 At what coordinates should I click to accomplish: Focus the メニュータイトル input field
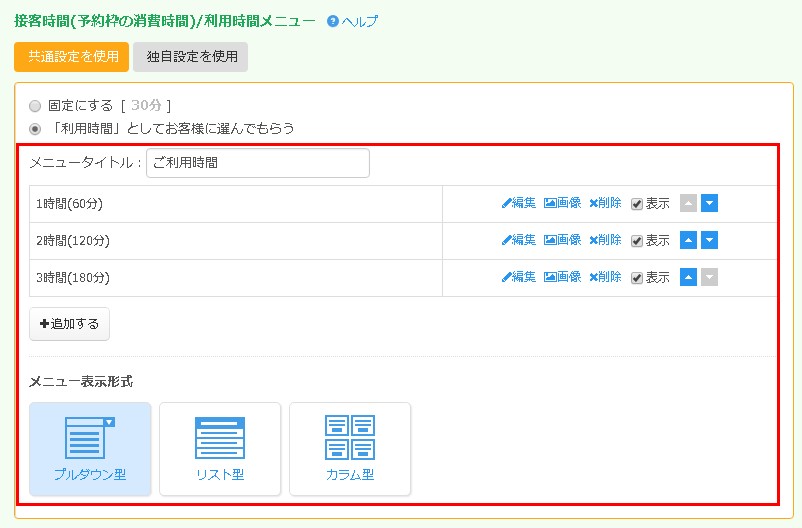point(258,163)
